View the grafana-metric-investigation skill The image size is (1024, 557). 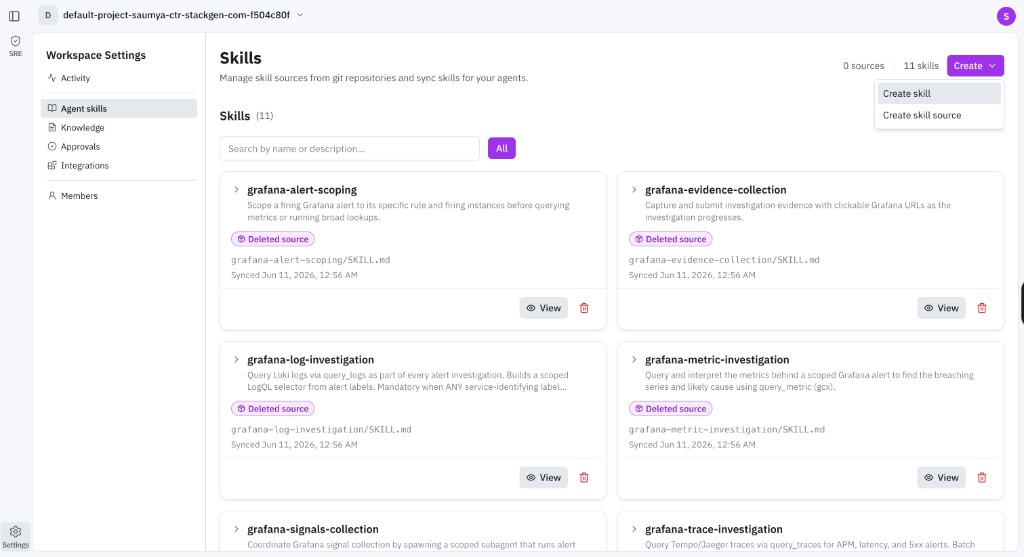941,478
